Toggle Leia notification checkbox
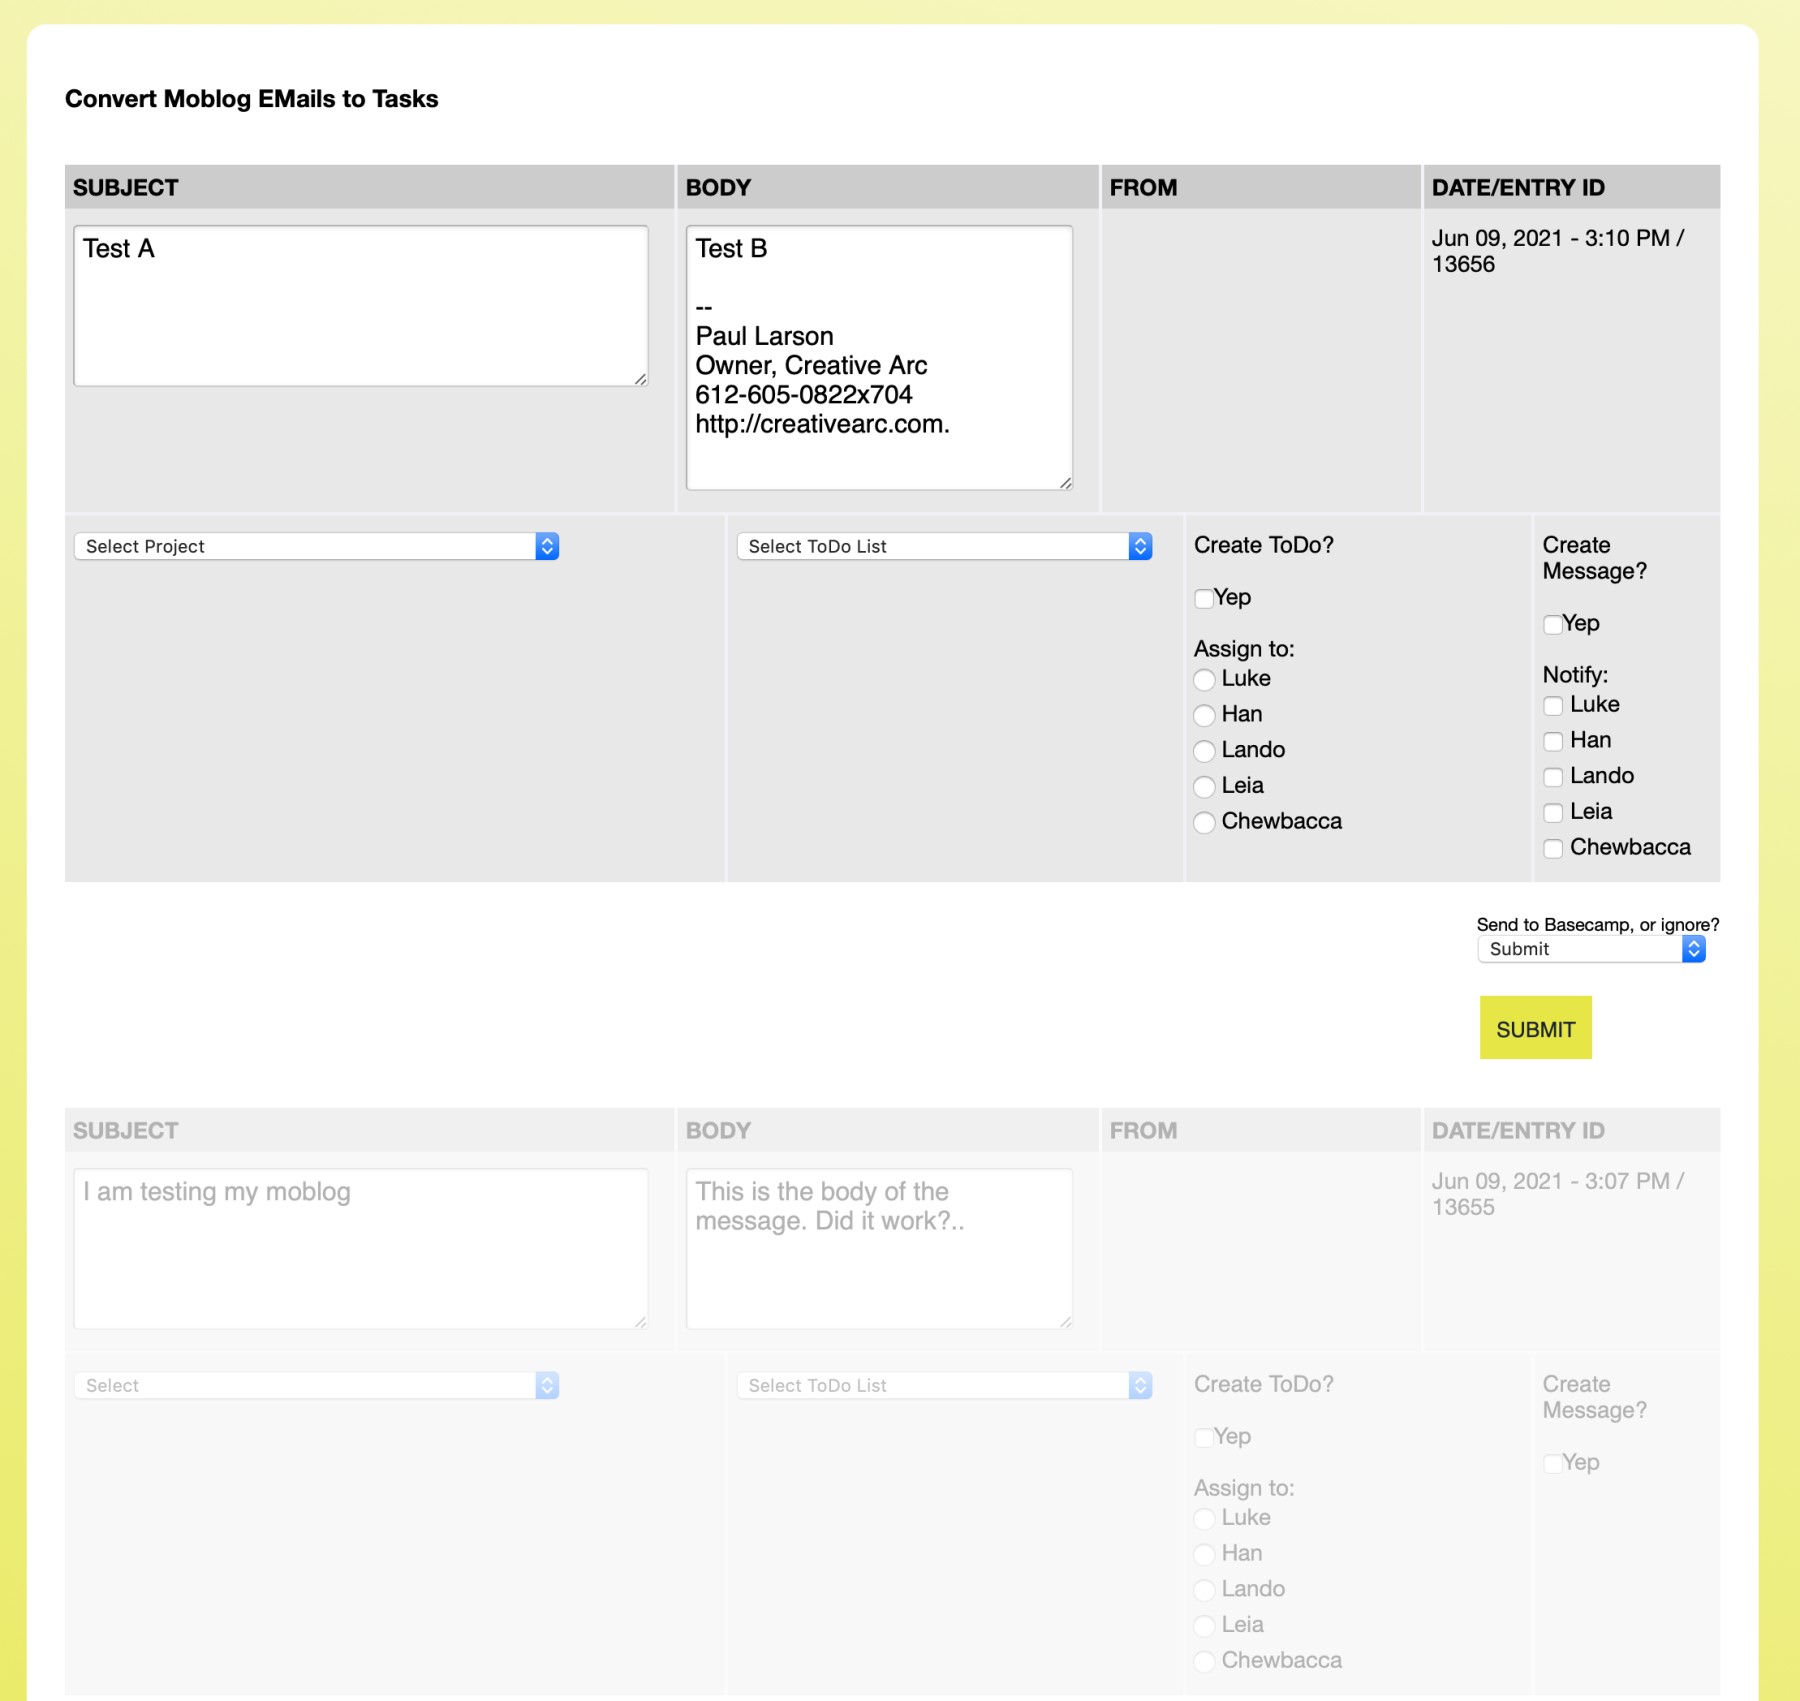Viewport: 1800px width, 1701px height. [x=1553, y=813]
